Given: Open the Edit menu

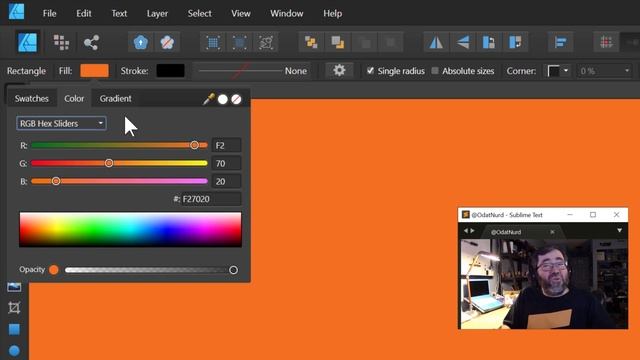Looking at the screenshot, I should pos(84,13).
